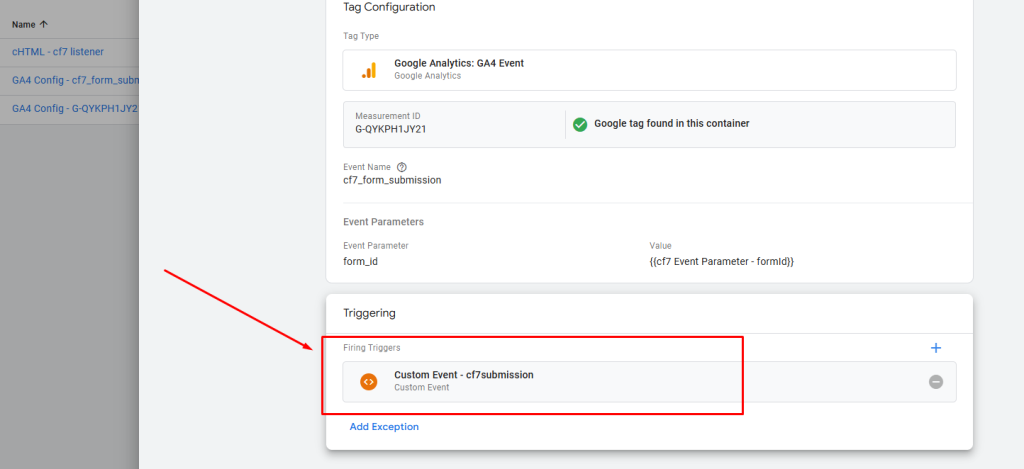Click the Triggering section heading
1024x469 pixels.
370,313
